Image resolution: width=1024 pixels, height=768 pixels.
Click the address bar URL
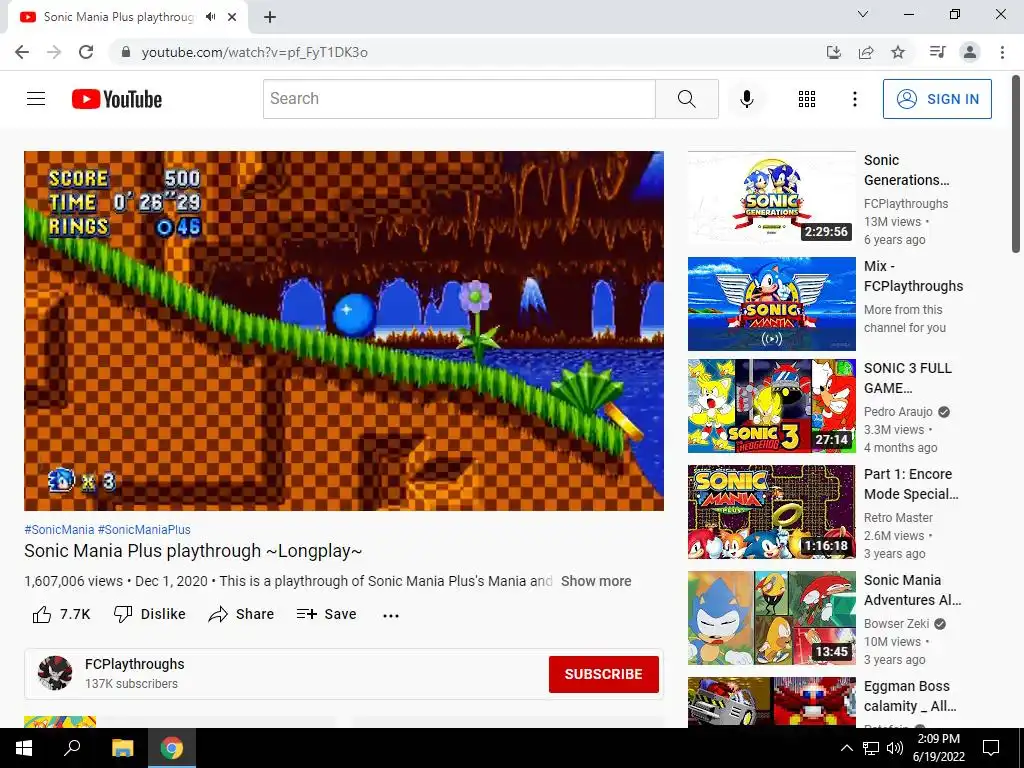pyautogui.click(x=255, y=52)
